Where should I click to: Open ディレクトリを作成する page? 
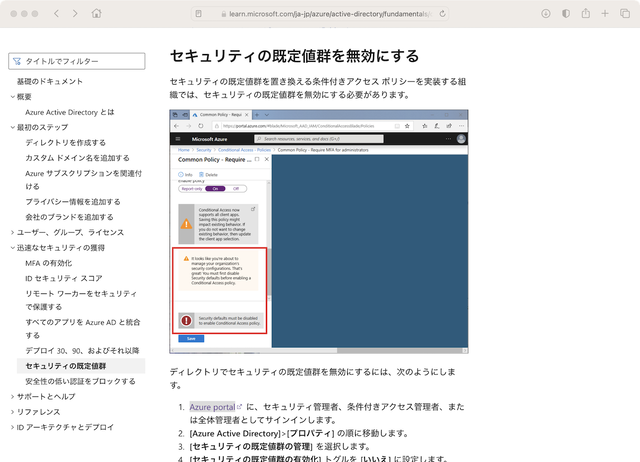coord(65,143)
